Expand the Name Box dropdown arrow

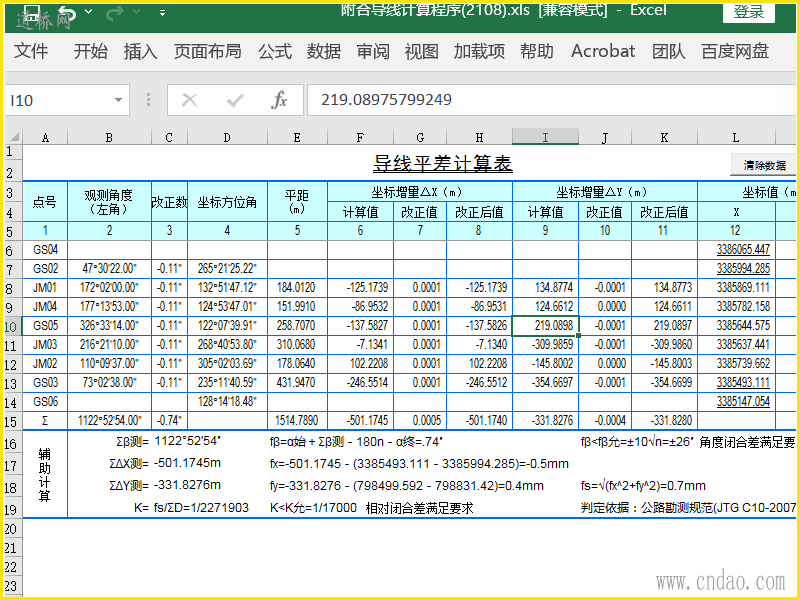119,100
